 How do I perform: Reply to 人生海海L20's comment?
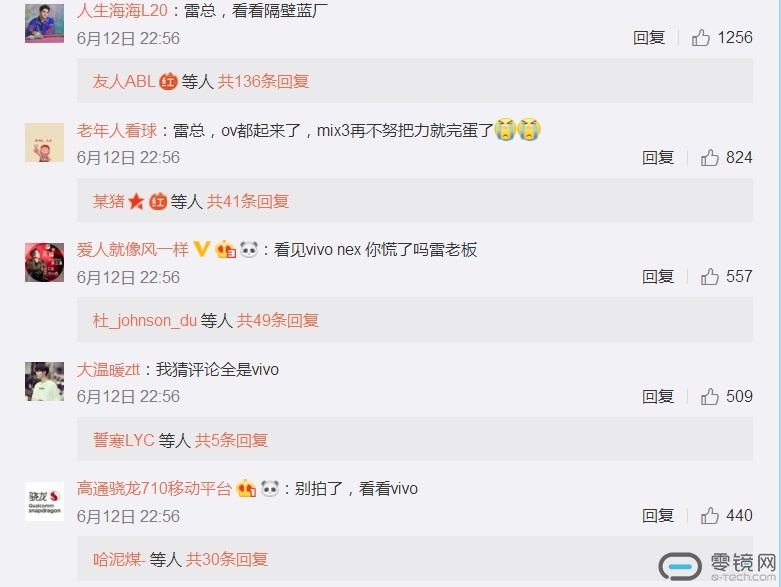(649, 37)
